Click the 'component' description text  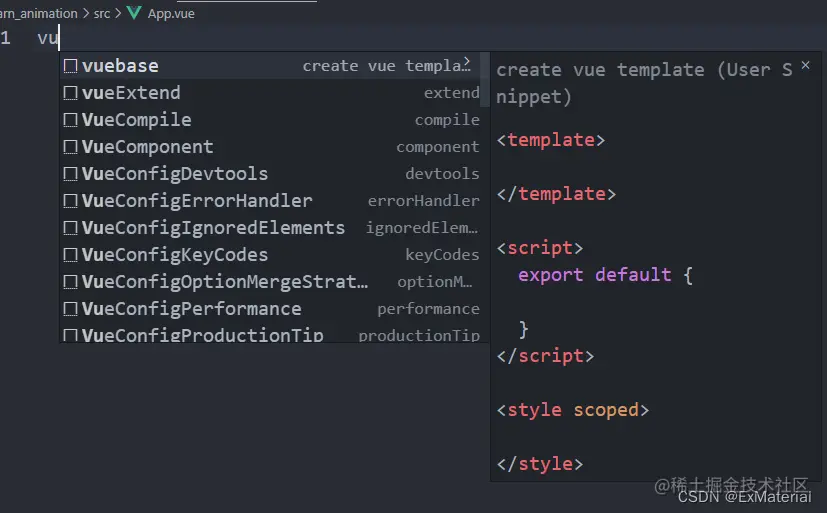[438, 147]
